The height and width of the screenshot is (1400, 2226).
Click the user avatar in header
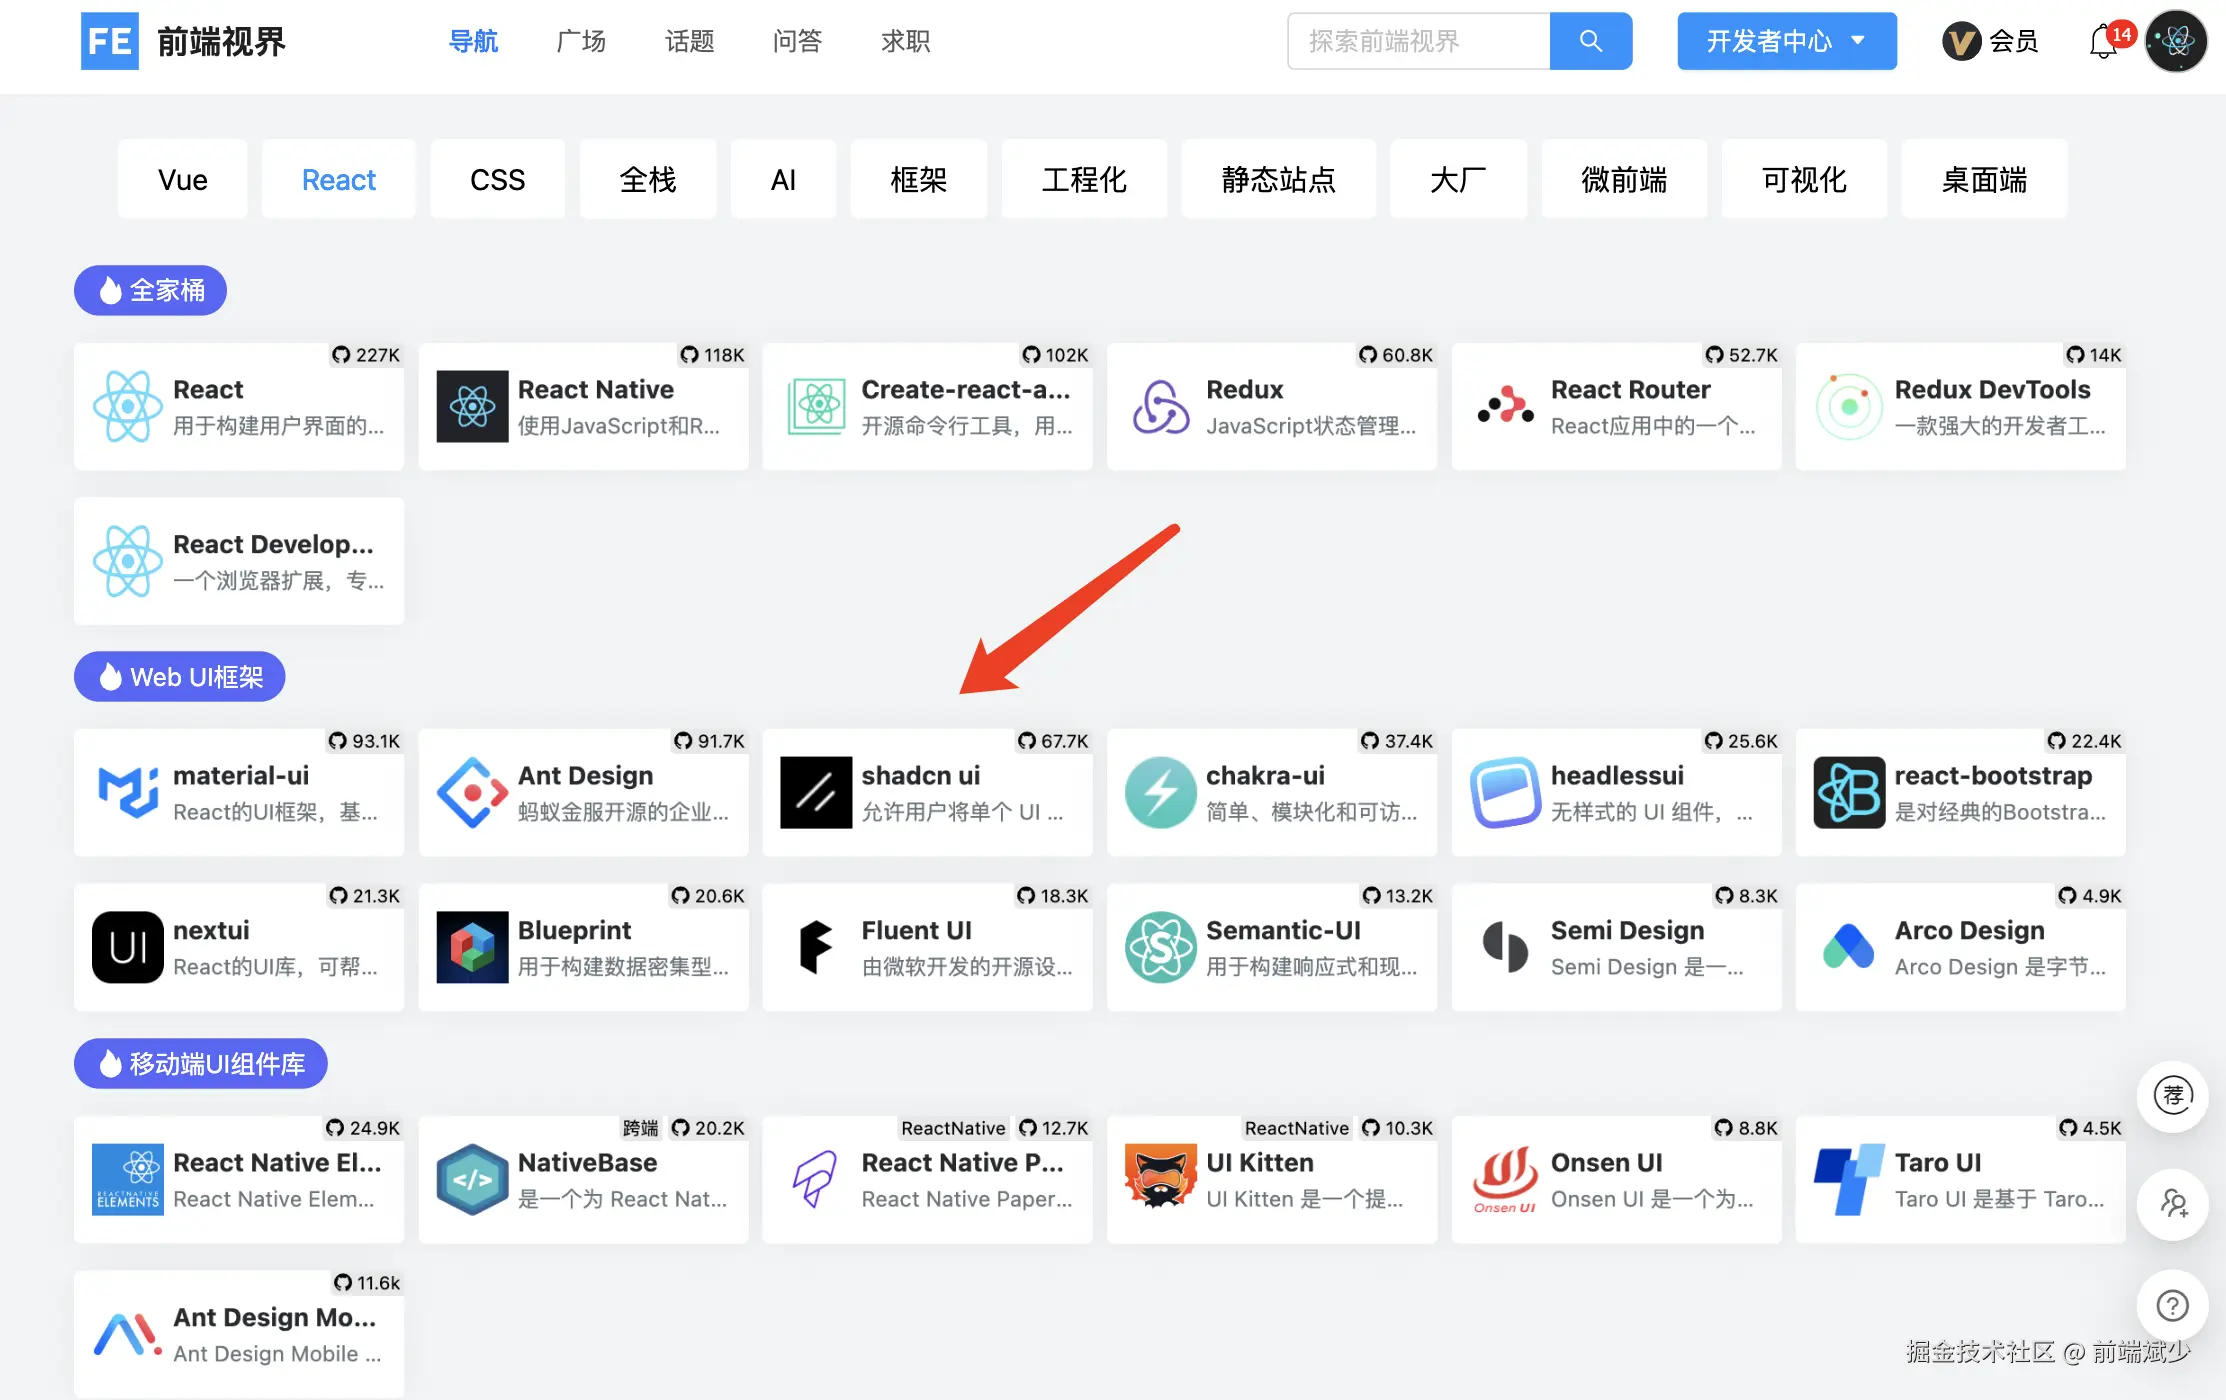point(2176,41)
